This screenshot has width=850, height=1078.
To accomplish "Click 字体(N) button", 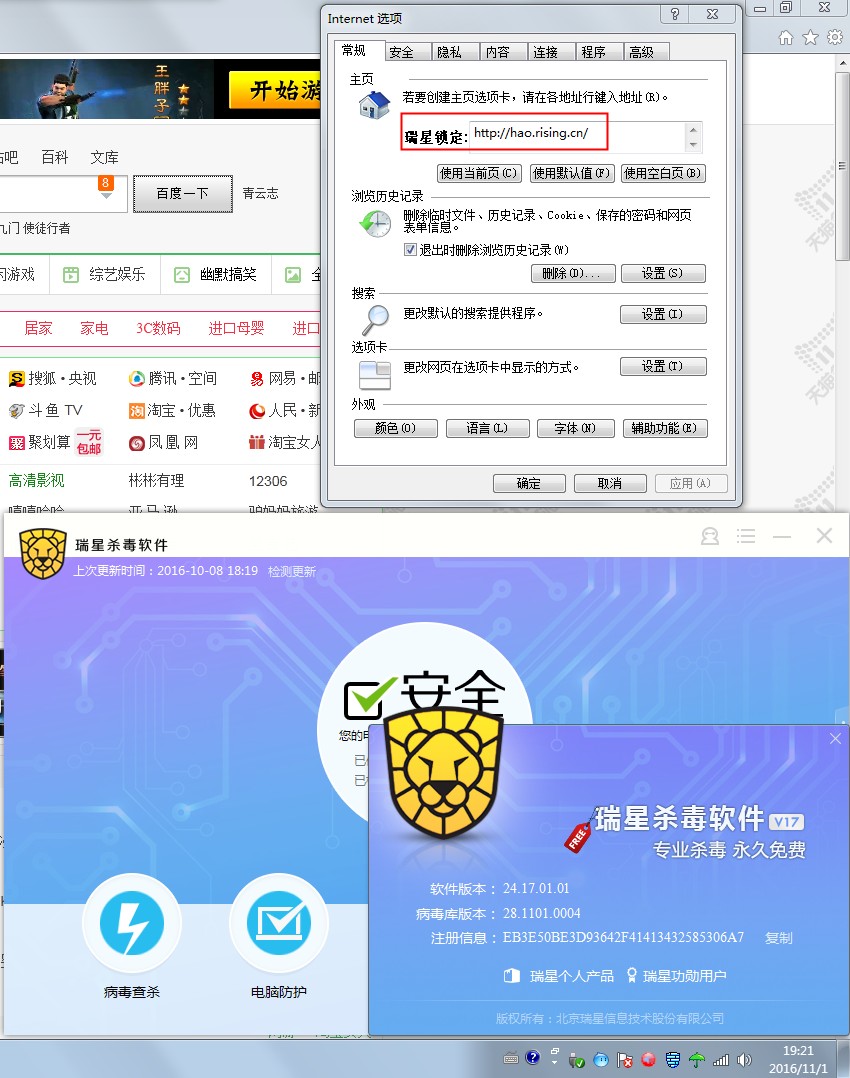I will [x=576, y=428].
